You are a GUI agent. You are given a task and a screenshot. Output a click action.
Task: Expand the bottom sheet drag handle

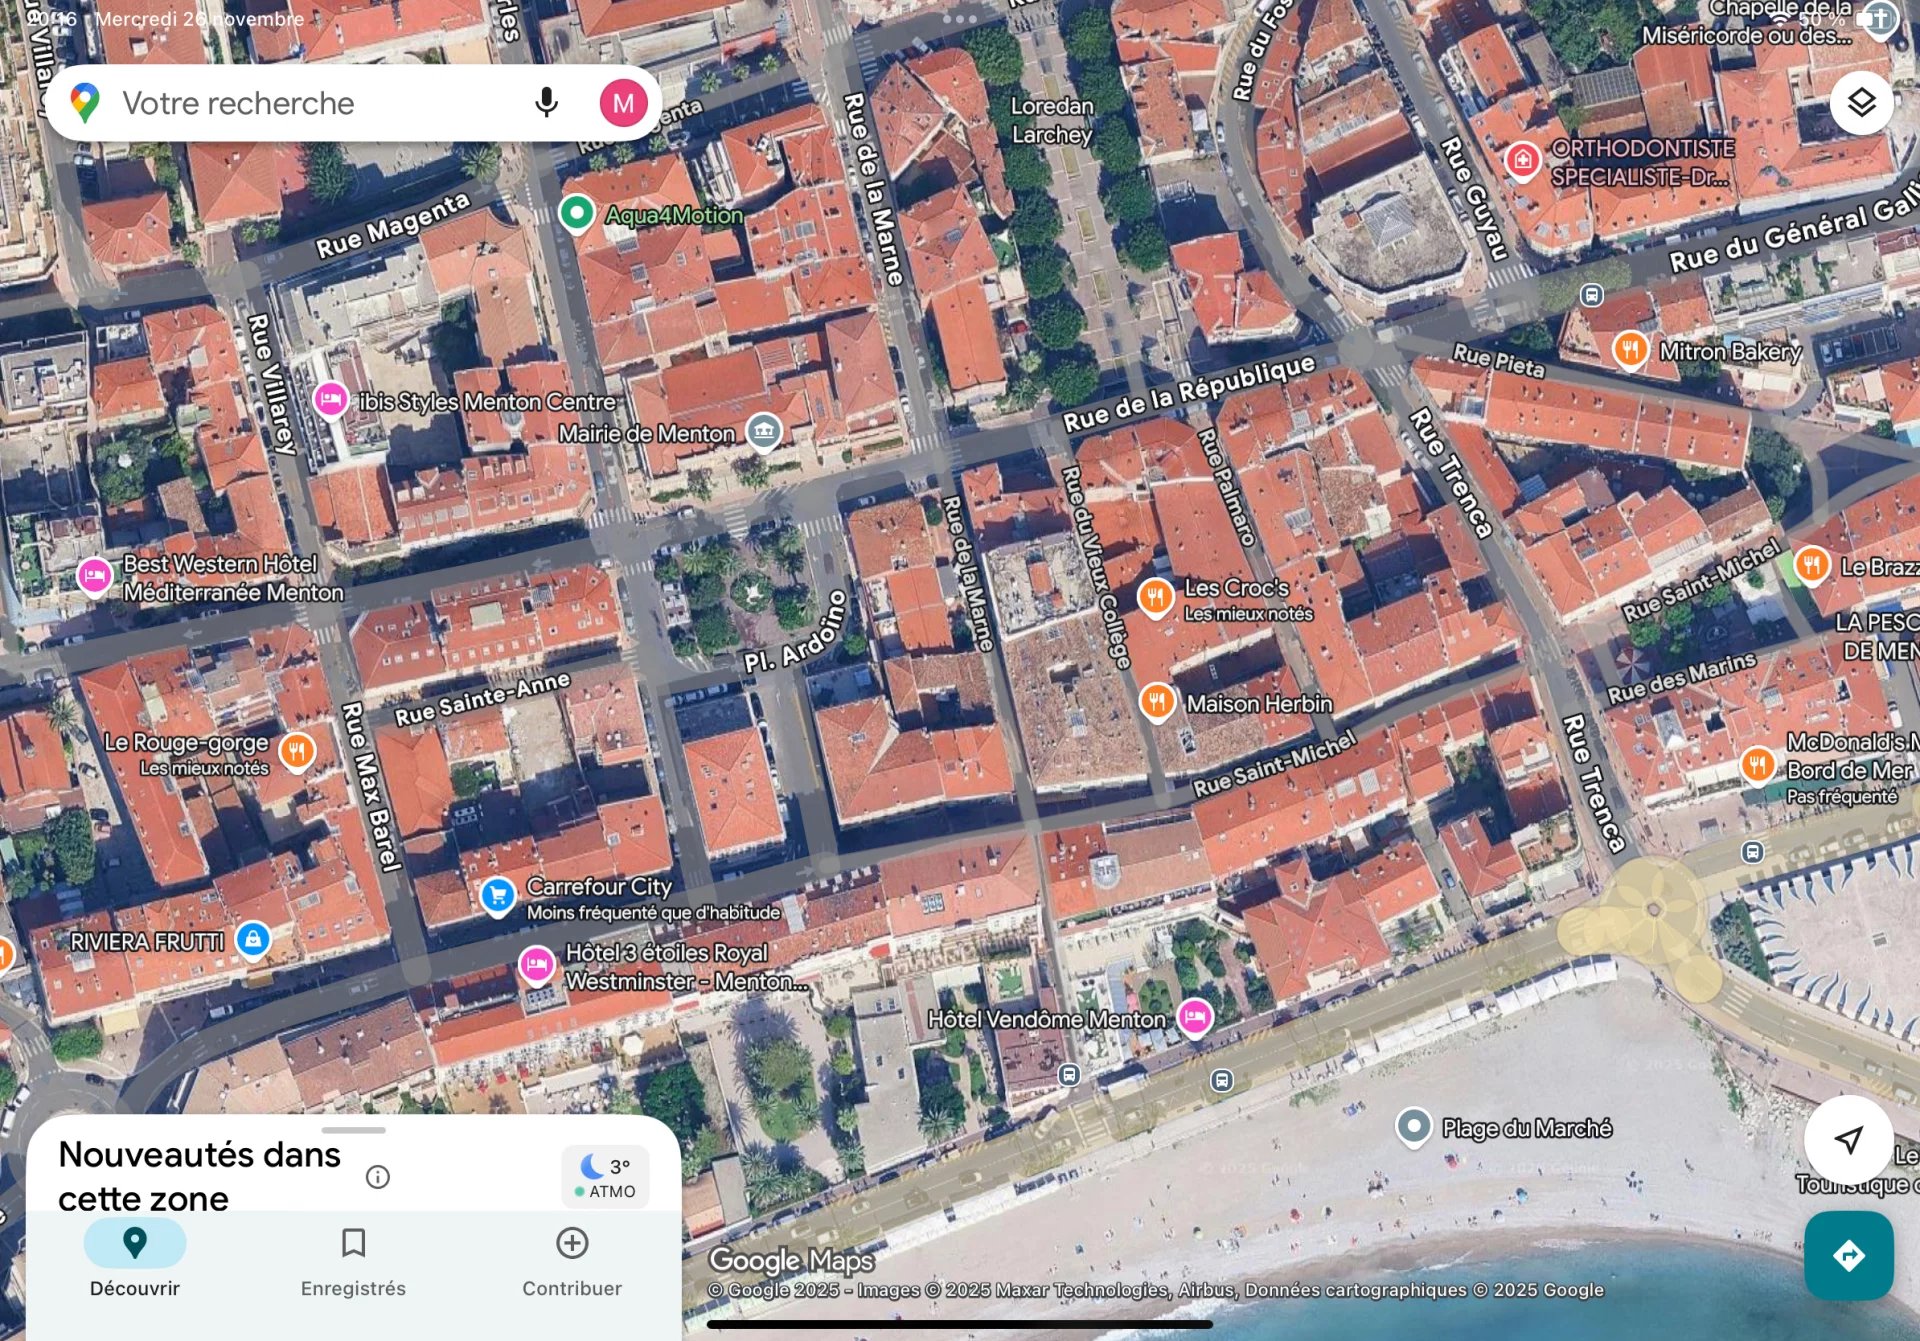(x=354, y=1130)
